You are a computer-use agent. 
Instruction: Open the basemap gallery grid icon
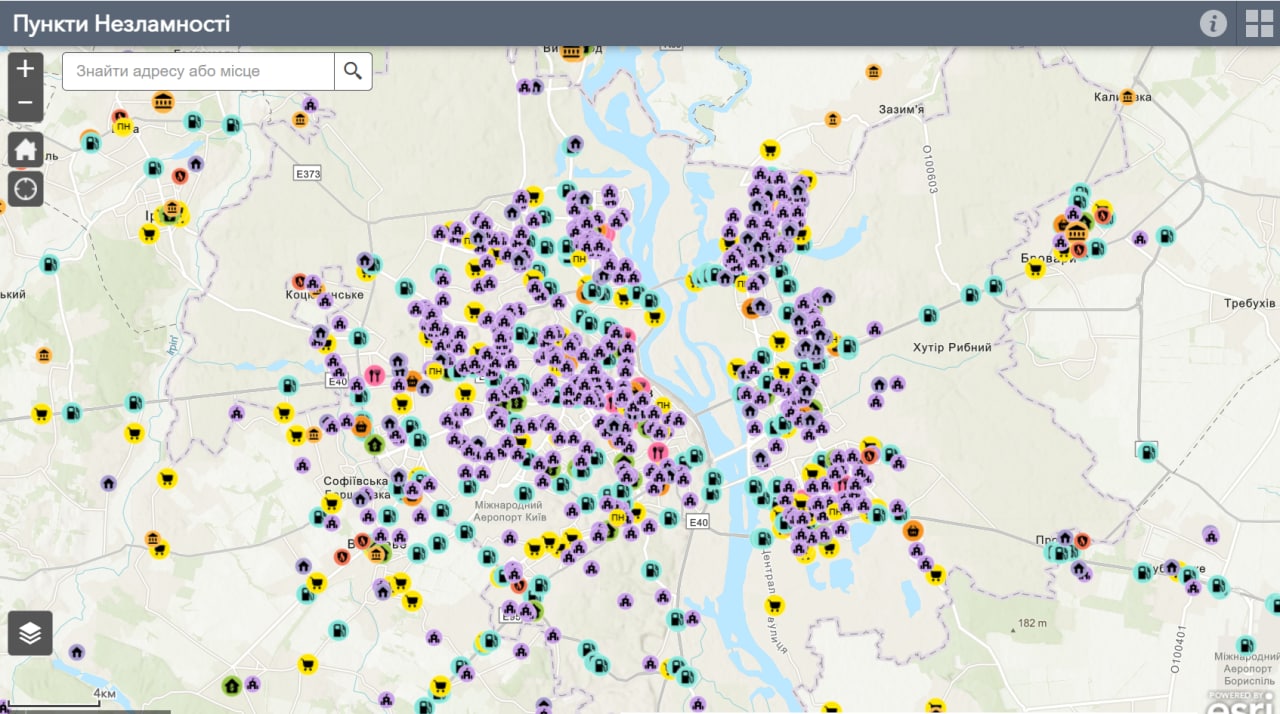click(x=1259, y=23)
